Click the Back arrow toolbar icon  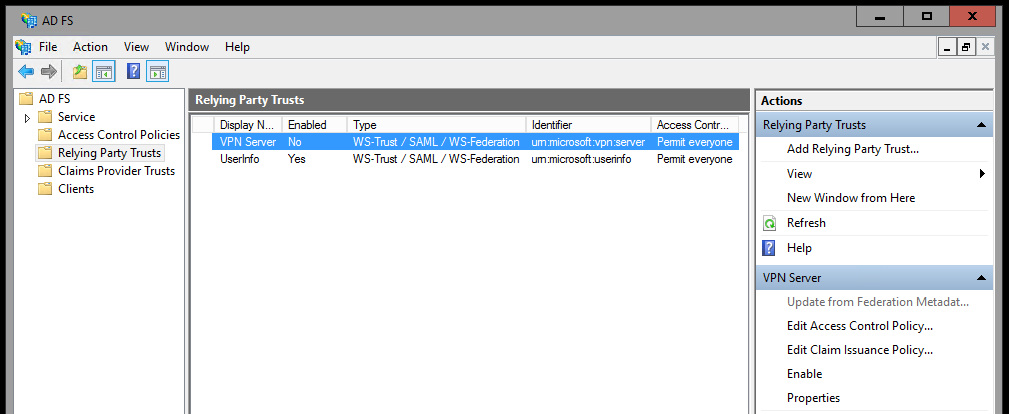click(26, 71)
